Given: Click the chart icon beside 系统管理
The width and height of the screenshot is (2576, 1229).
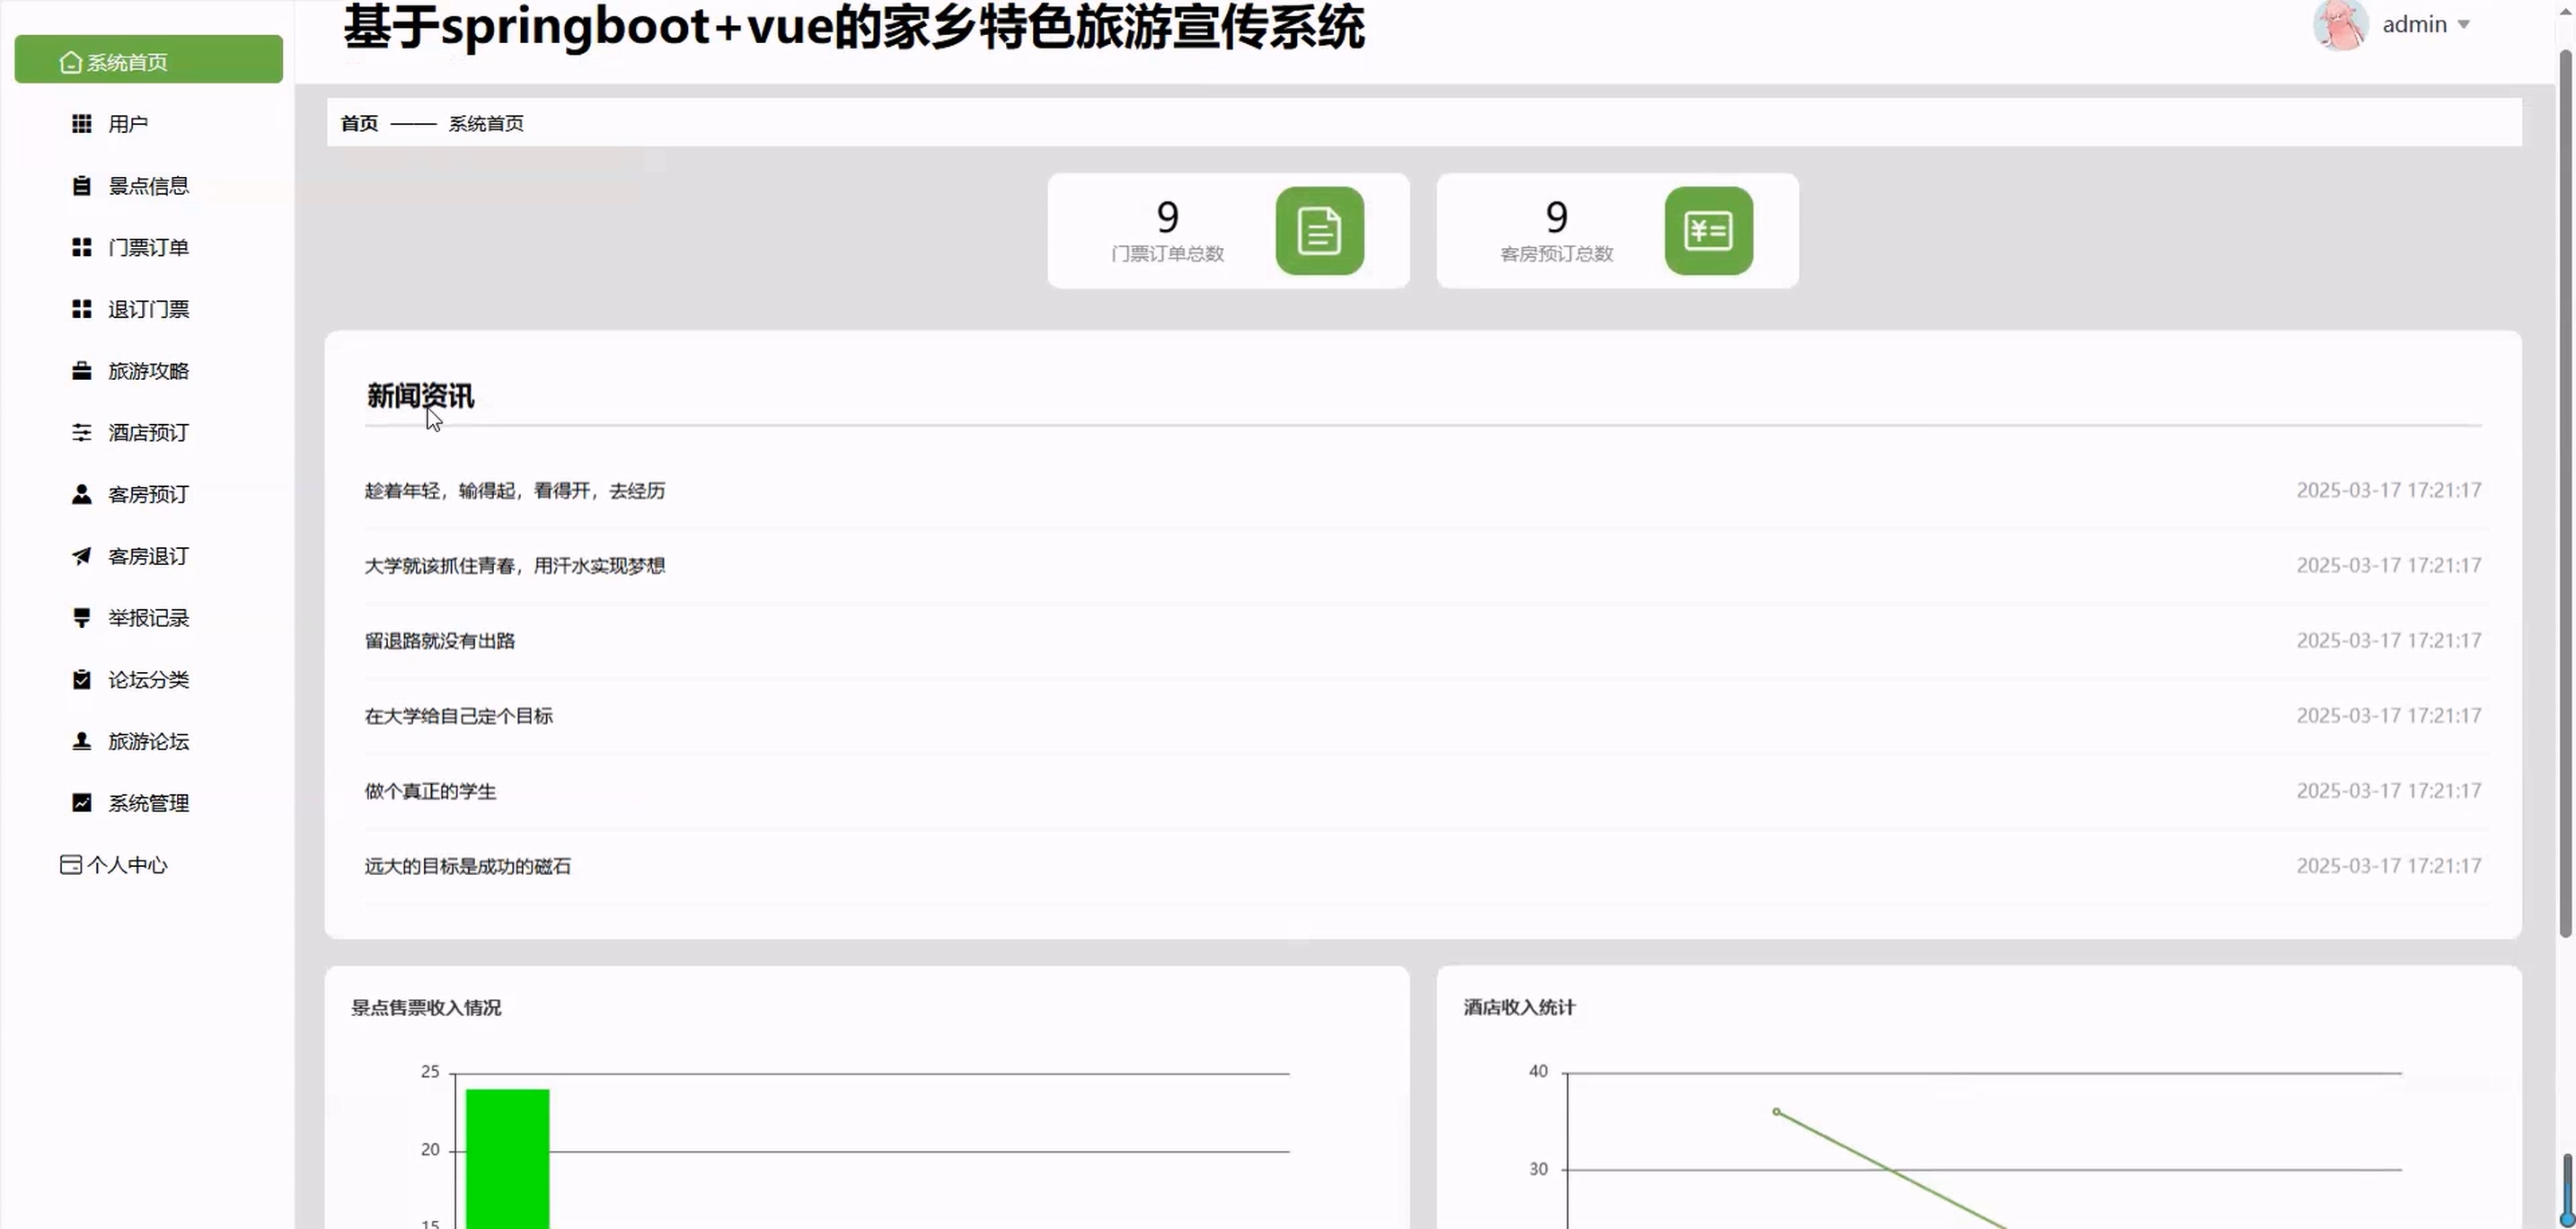Looking at the screenshot, I should pyautogui.click(x=82, y=803).
